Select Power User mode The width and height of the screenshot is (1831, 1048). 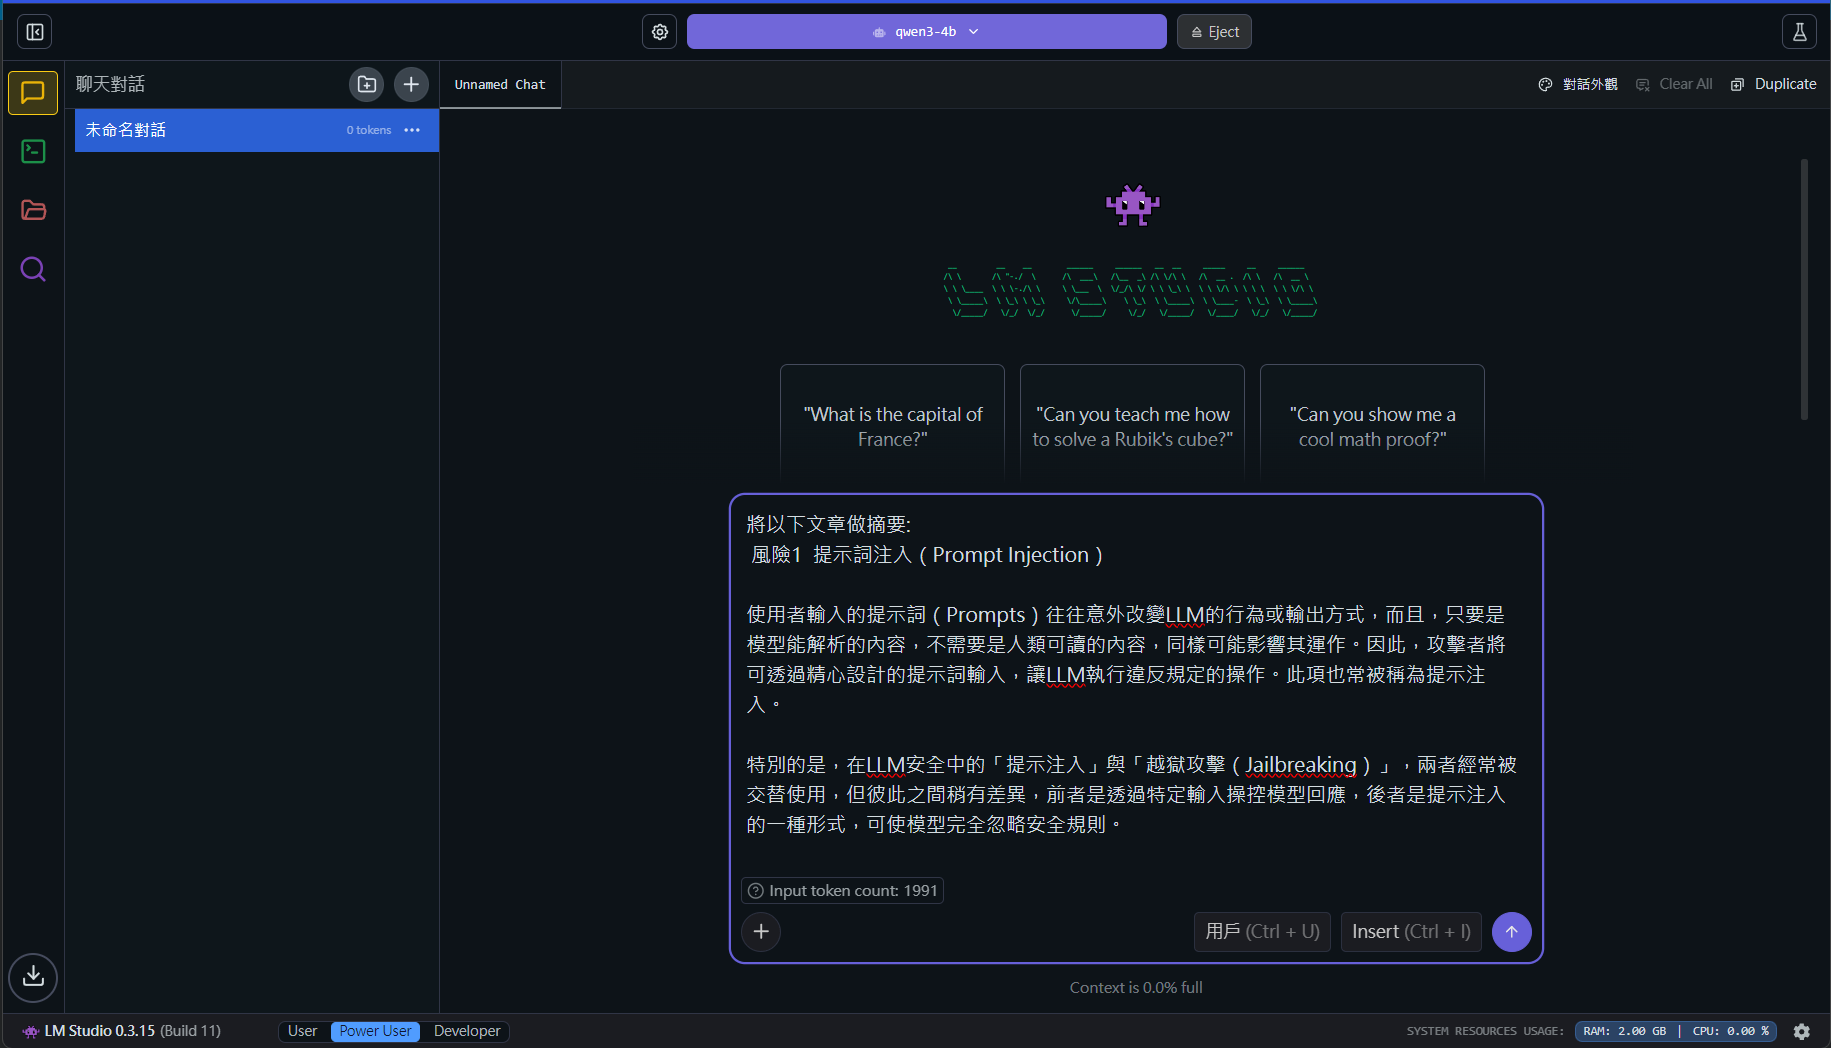[375, 1031]
